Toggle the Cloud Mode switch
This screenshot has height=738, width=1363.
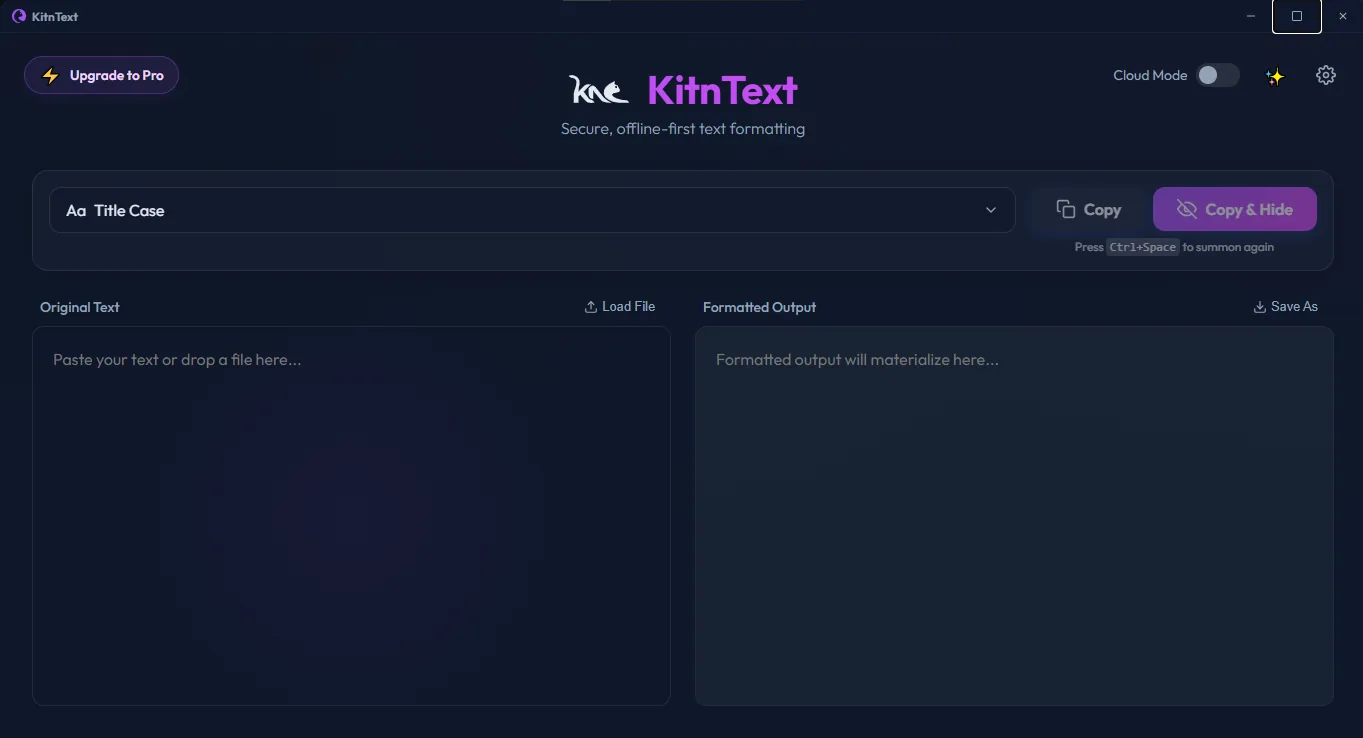(x=1218, y=75)
